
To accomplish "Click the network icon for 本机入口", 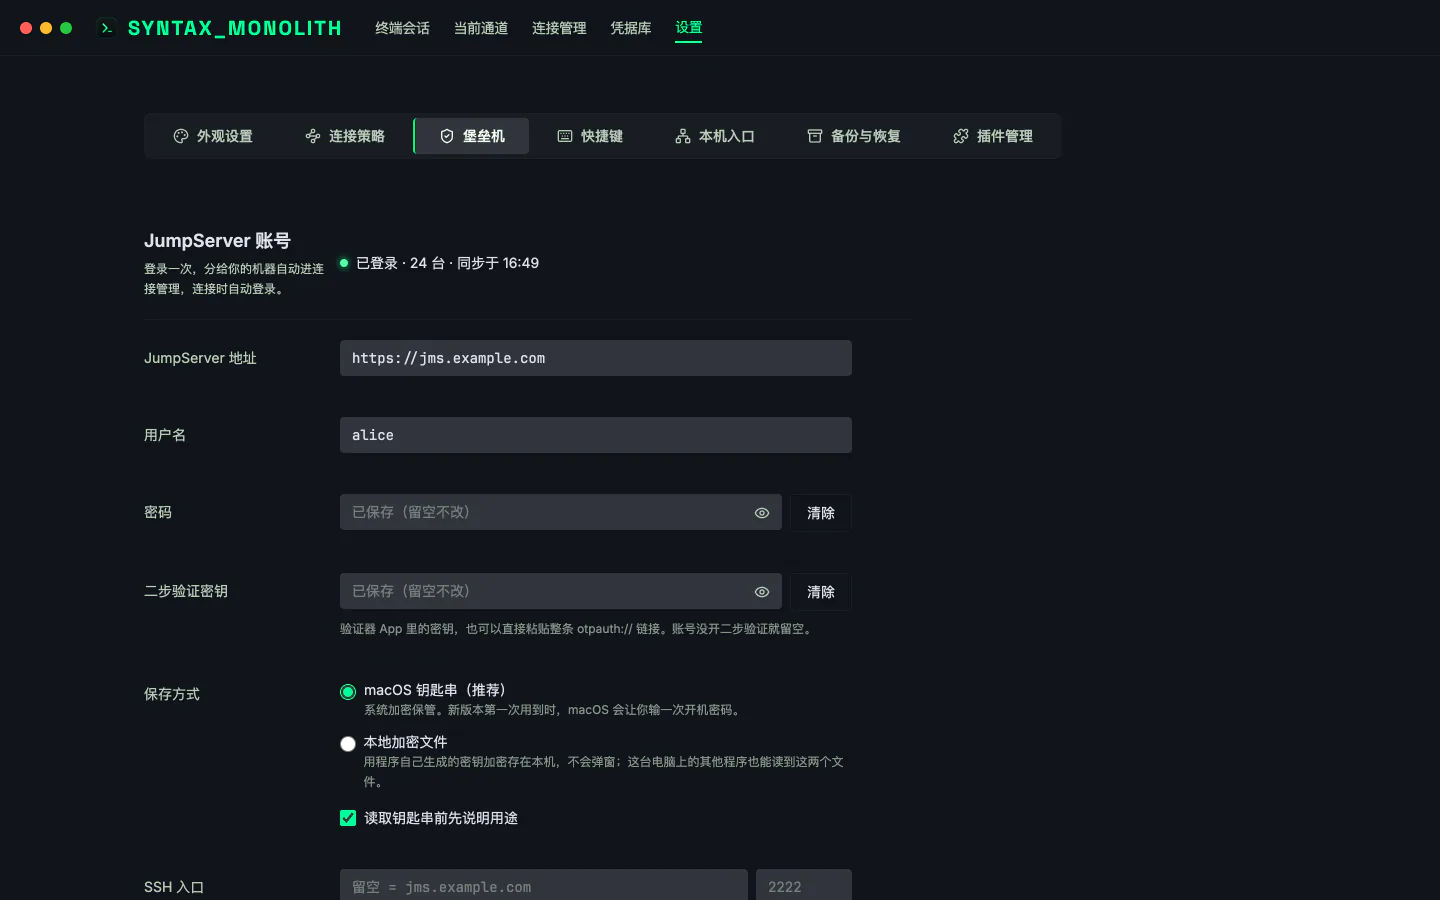I will [x=683, y=136].
